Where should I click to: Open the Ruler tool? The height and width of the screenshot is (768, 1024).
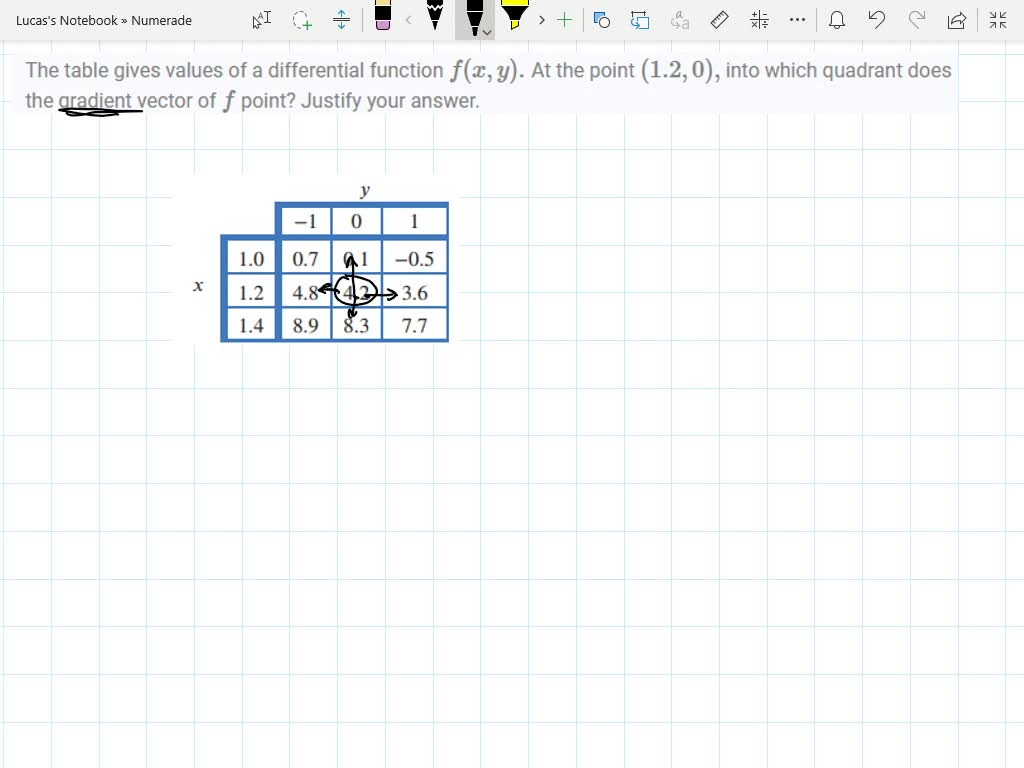[719, 19]
